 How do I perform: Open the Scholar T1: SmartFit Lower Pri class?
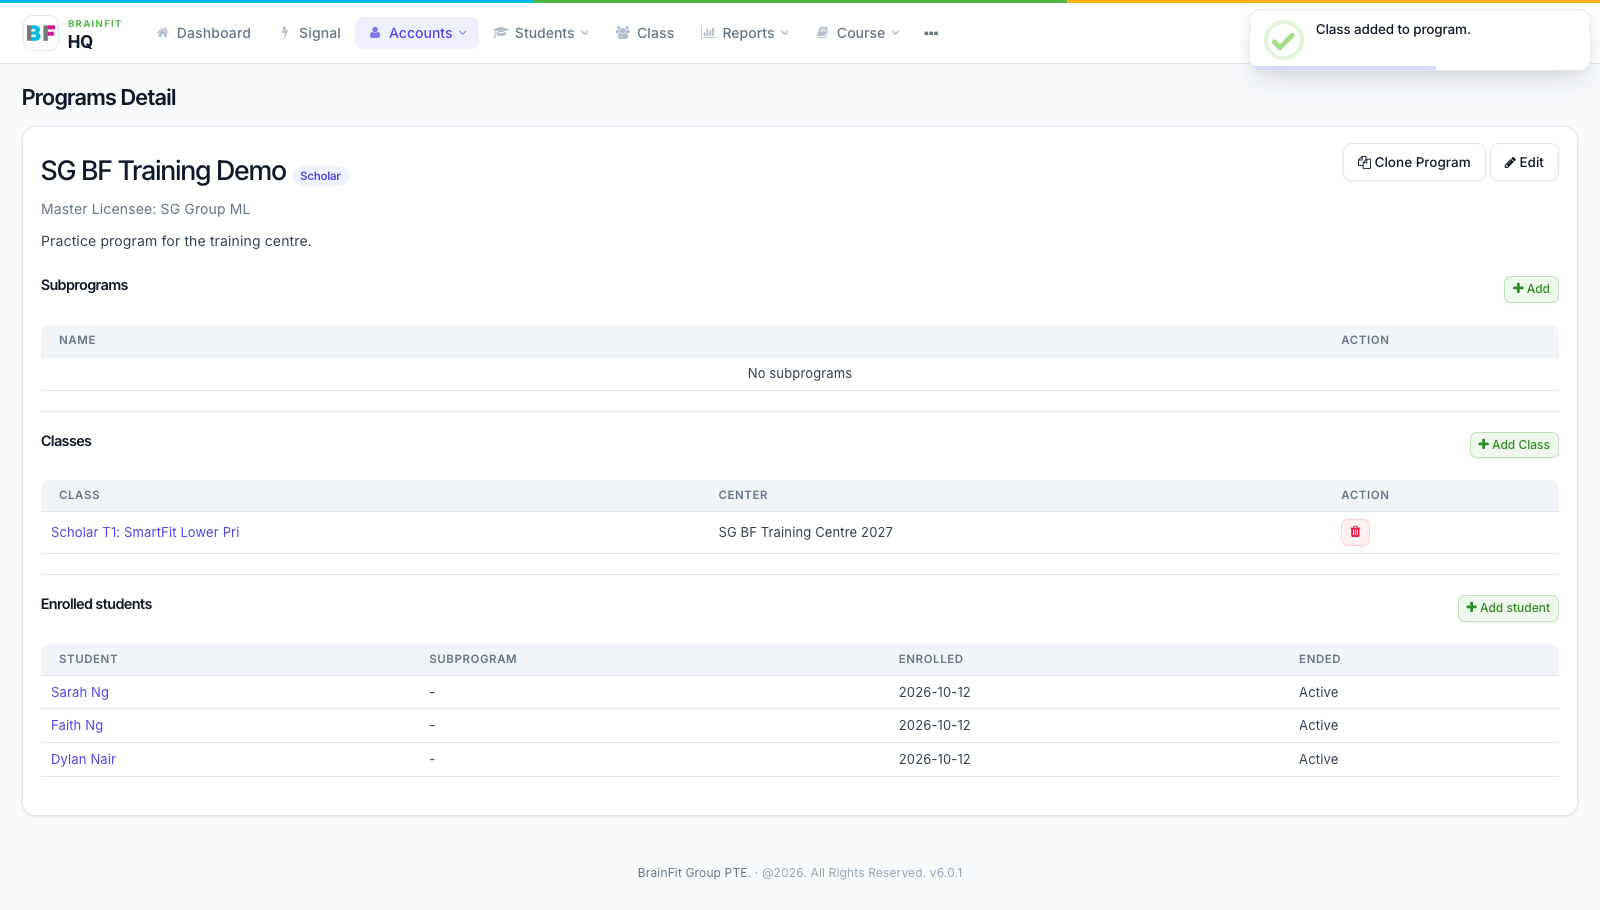(145, 532)
